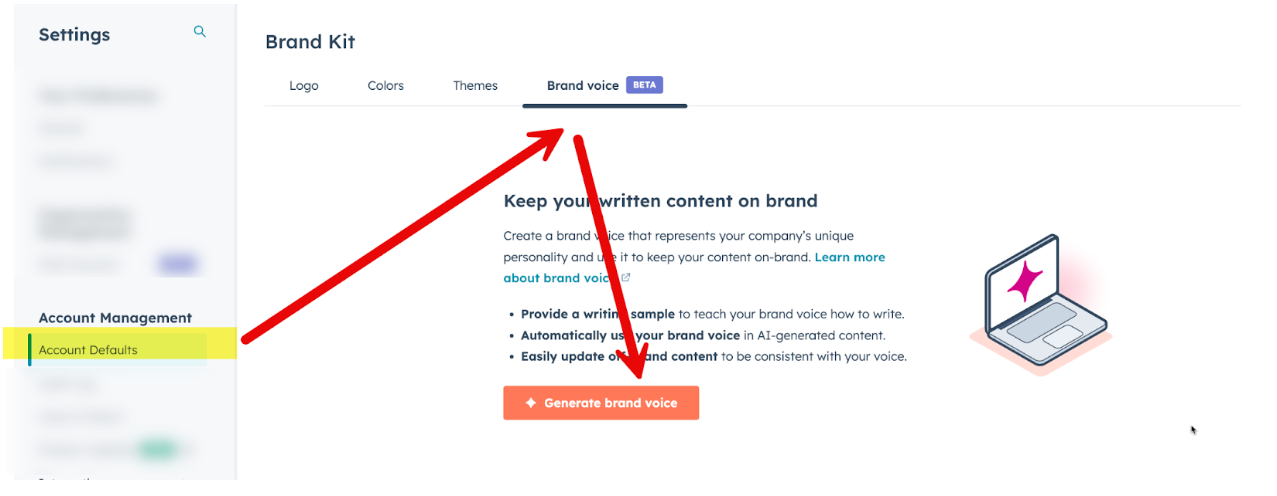
Task: Select the Themes tab
Action: 475,86
